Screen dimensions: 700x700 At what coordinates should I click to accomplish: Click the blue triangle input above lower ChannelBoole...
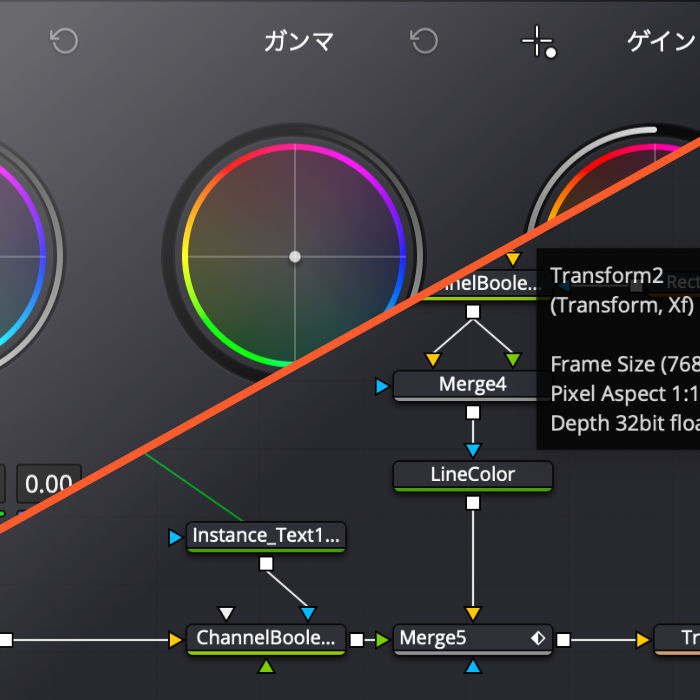pyautogui.click(x=308, y=613)
